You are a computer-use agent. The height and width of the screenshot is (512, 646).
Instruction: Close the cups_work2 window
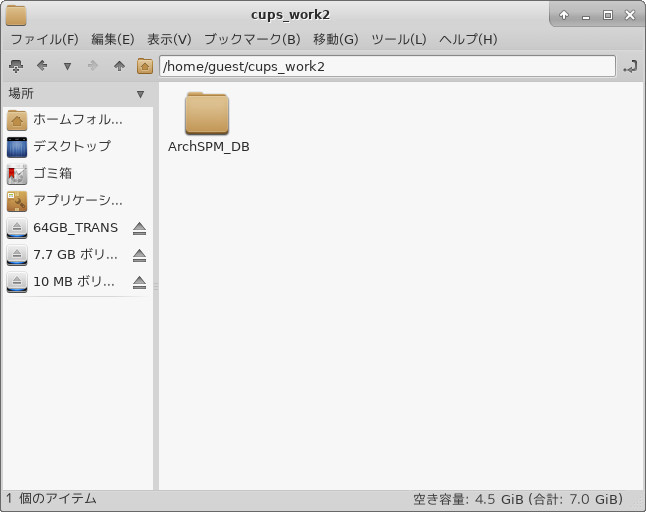pyautogui.click(x=630, y=15)
